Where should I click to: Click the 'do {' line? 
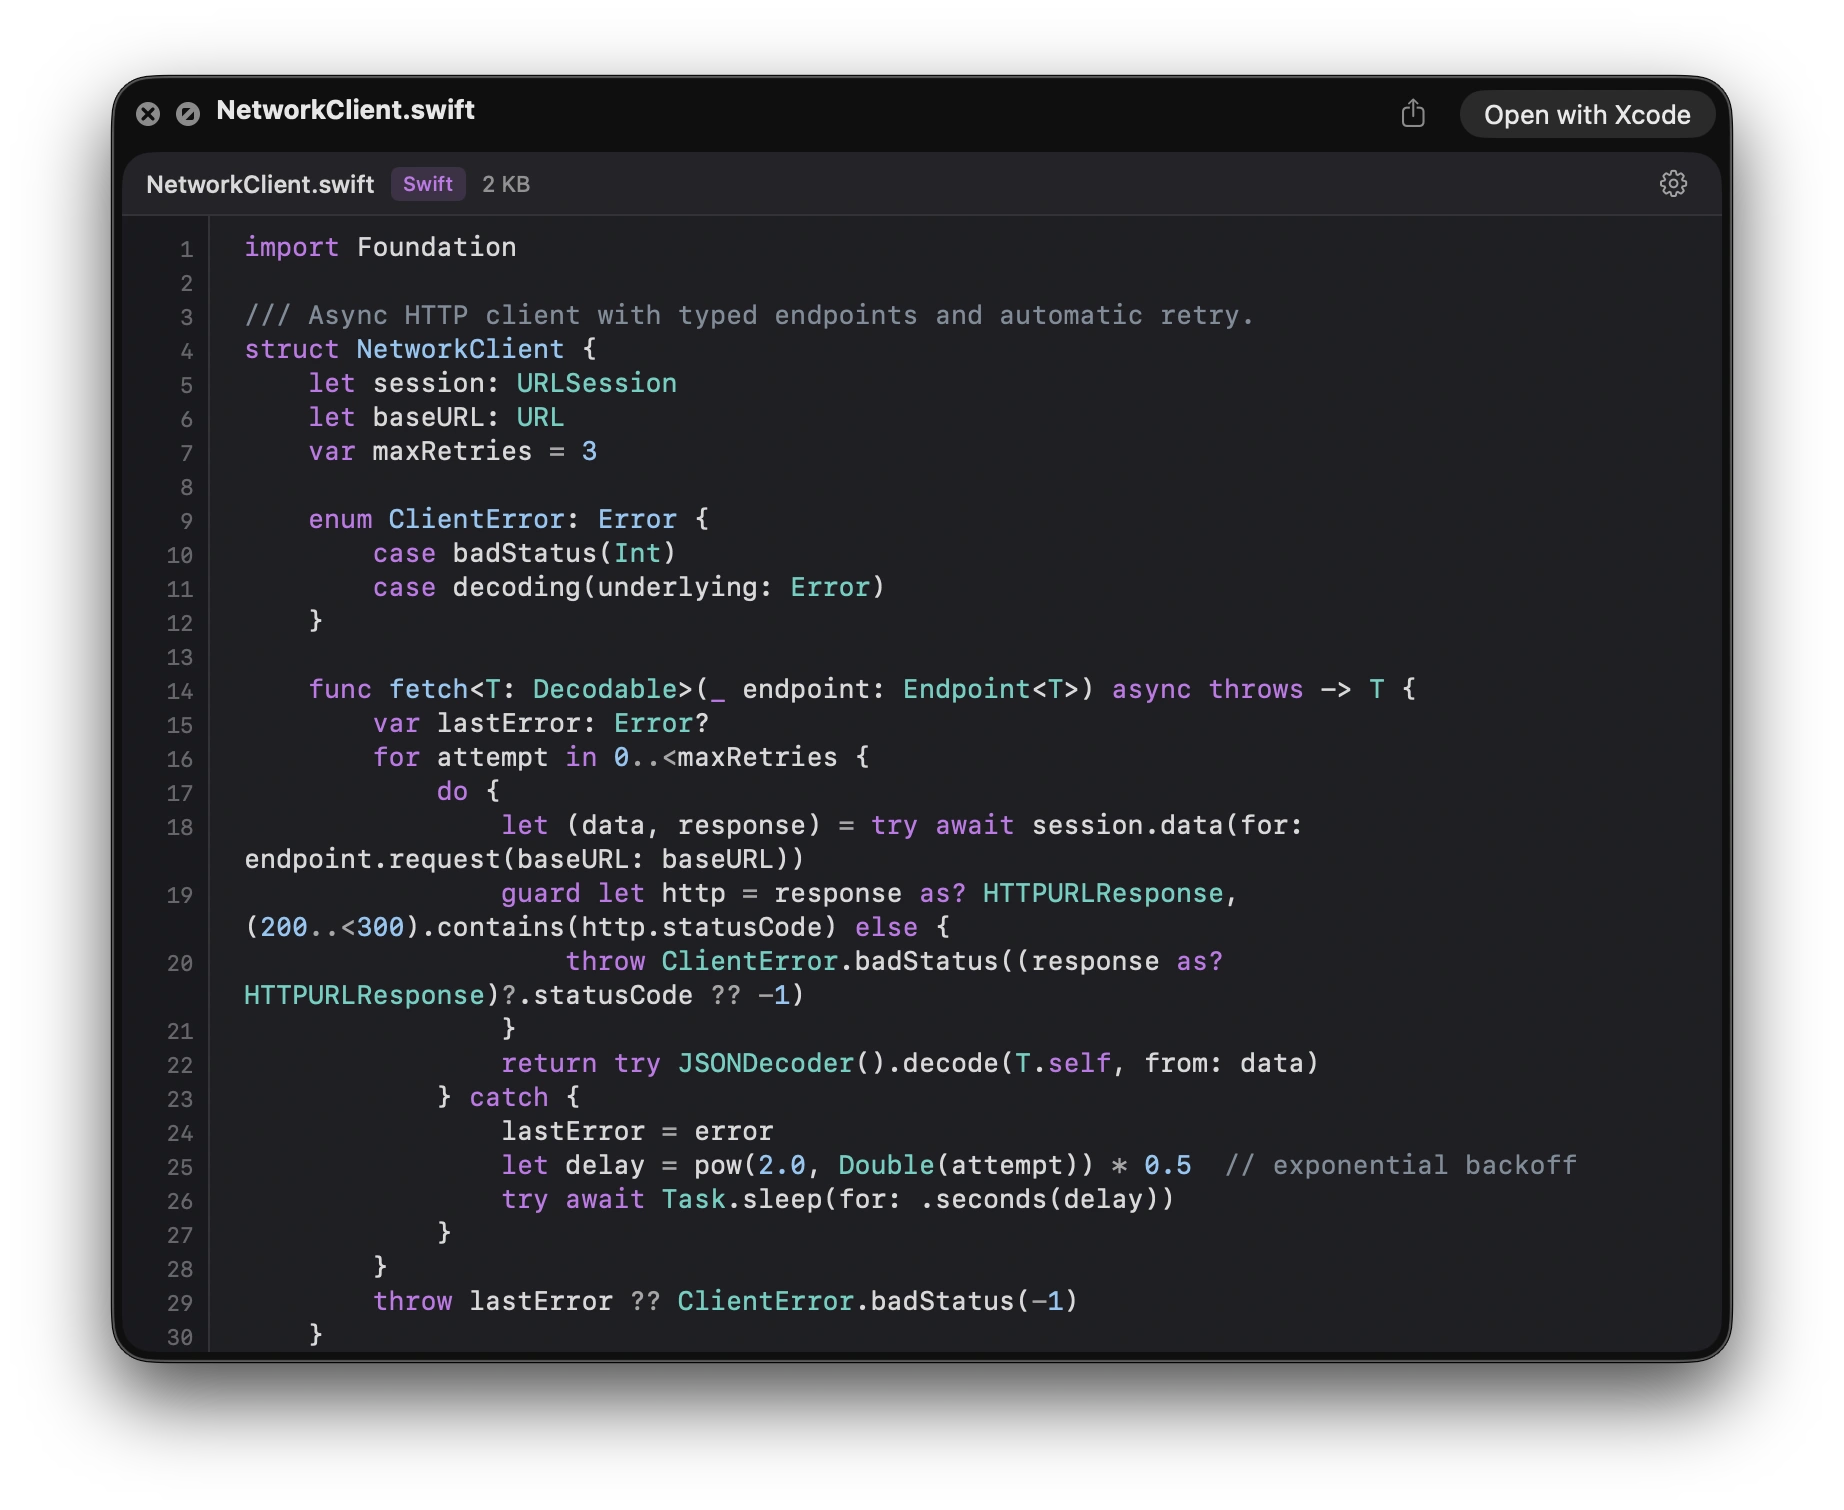click(468, 791)
